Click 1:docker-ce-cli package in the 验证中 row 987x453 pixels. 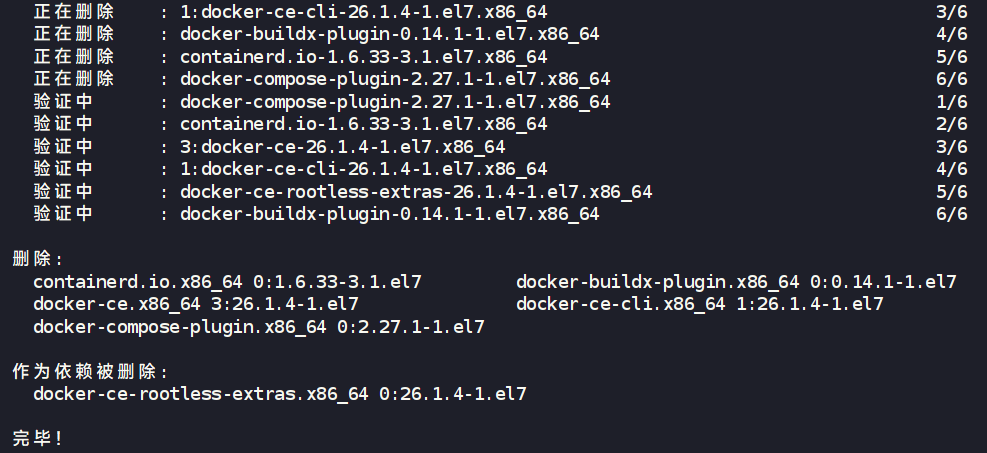363,169
